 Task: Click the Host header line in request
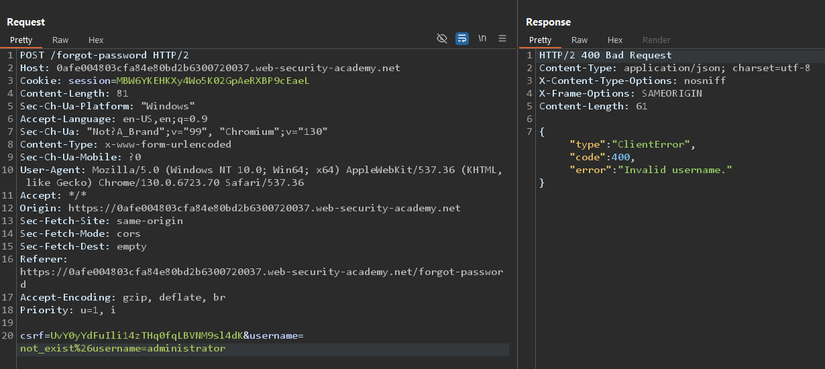click(x=210, y=68)
